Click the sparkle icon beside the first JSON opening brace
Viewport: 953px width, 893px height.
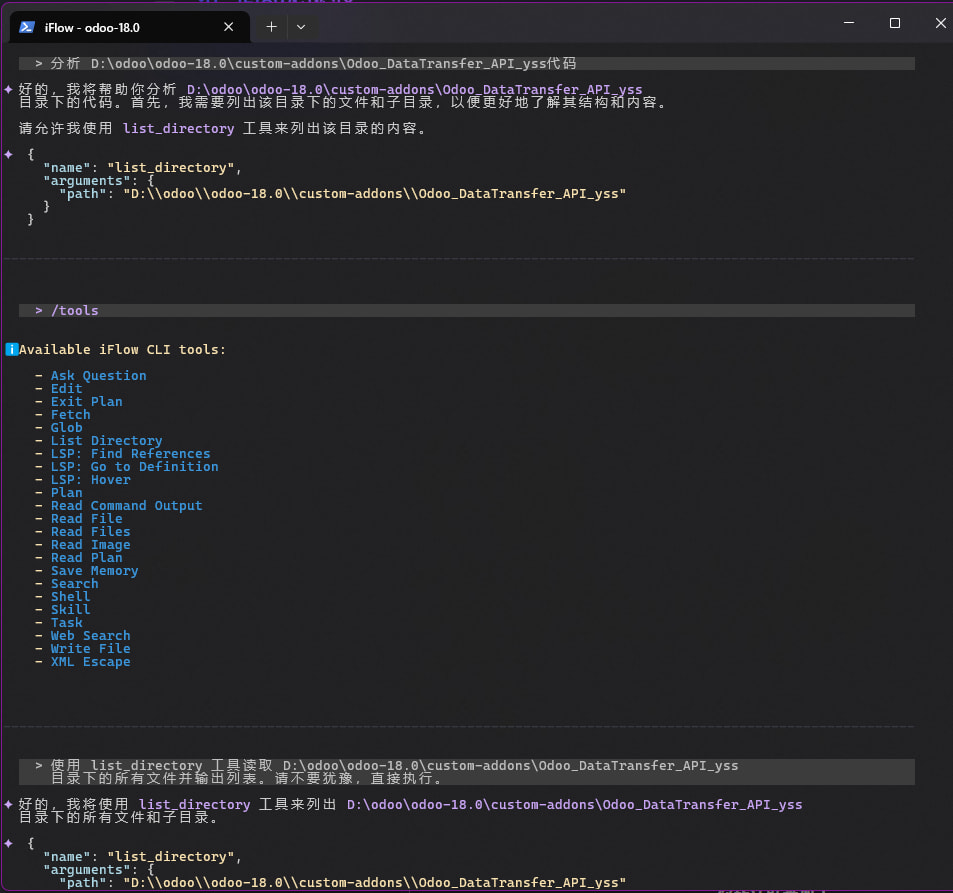tap(8, 155)
